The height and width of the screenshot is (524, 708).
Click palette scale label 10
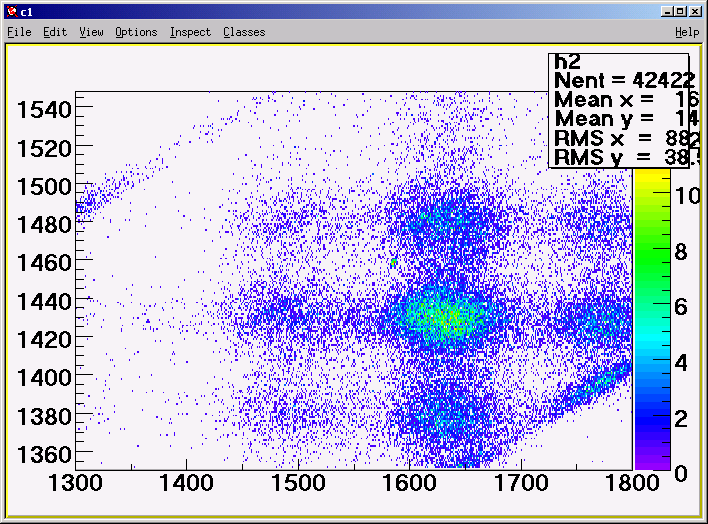tap(688, 196)
